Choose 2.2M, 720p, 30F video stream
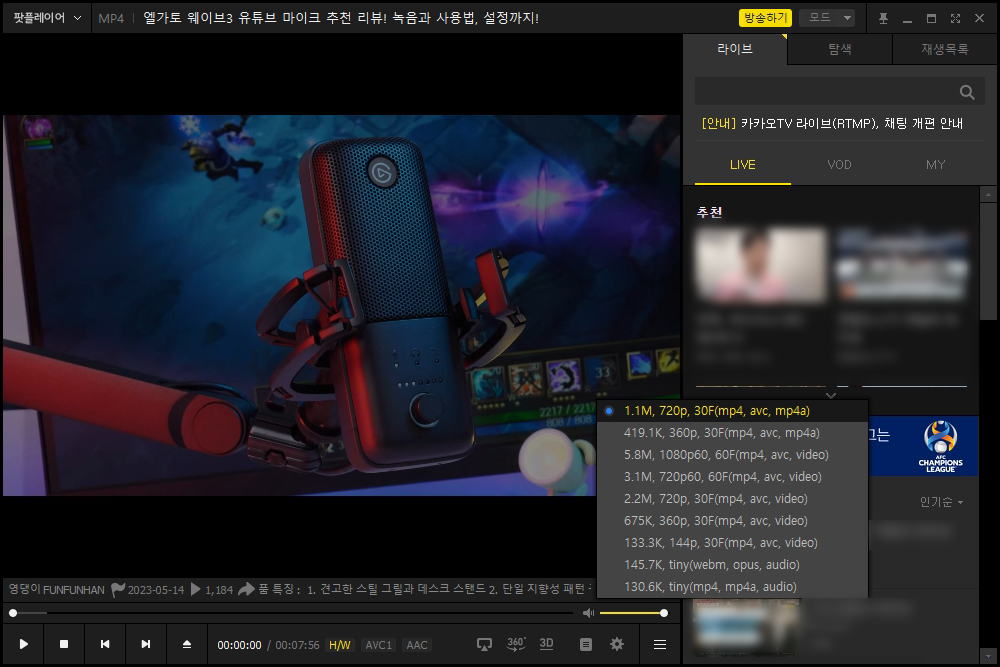This screenshot has height=667, width=1000. [x=732, y=499]
